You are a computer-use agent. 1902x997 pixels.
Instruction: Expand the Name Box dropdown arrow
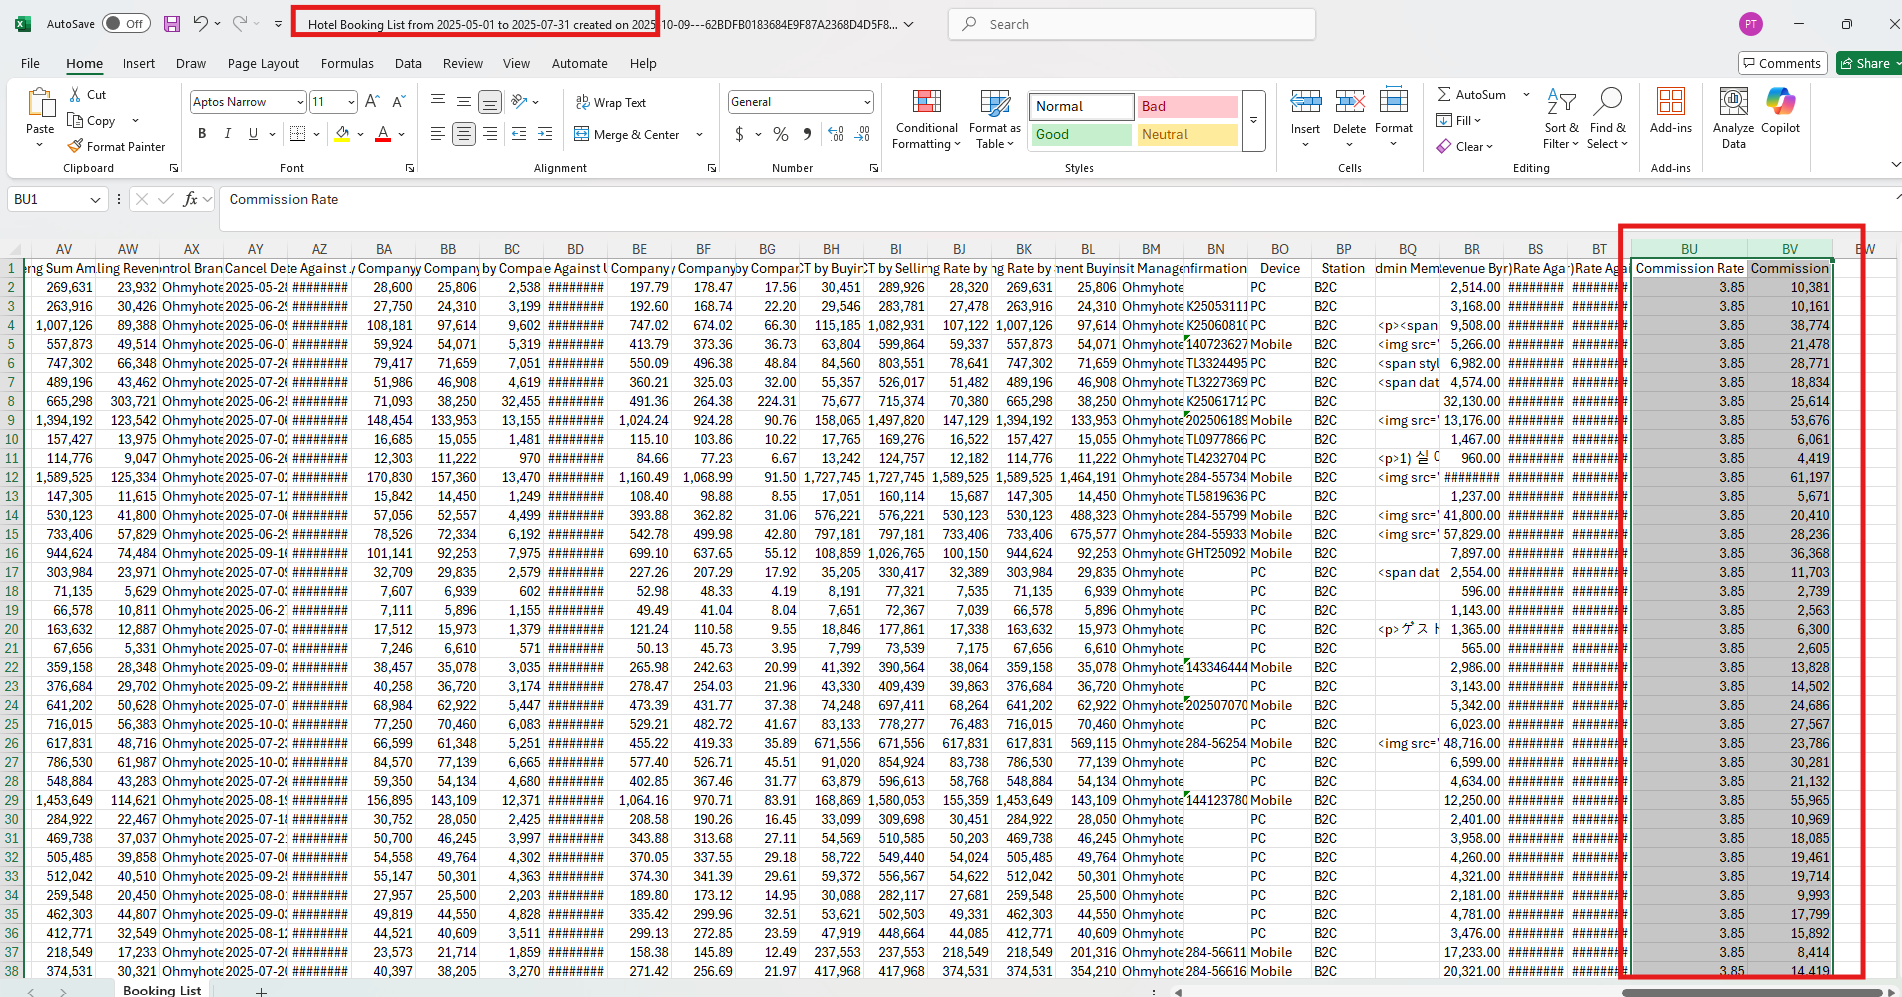pos(95,200)
